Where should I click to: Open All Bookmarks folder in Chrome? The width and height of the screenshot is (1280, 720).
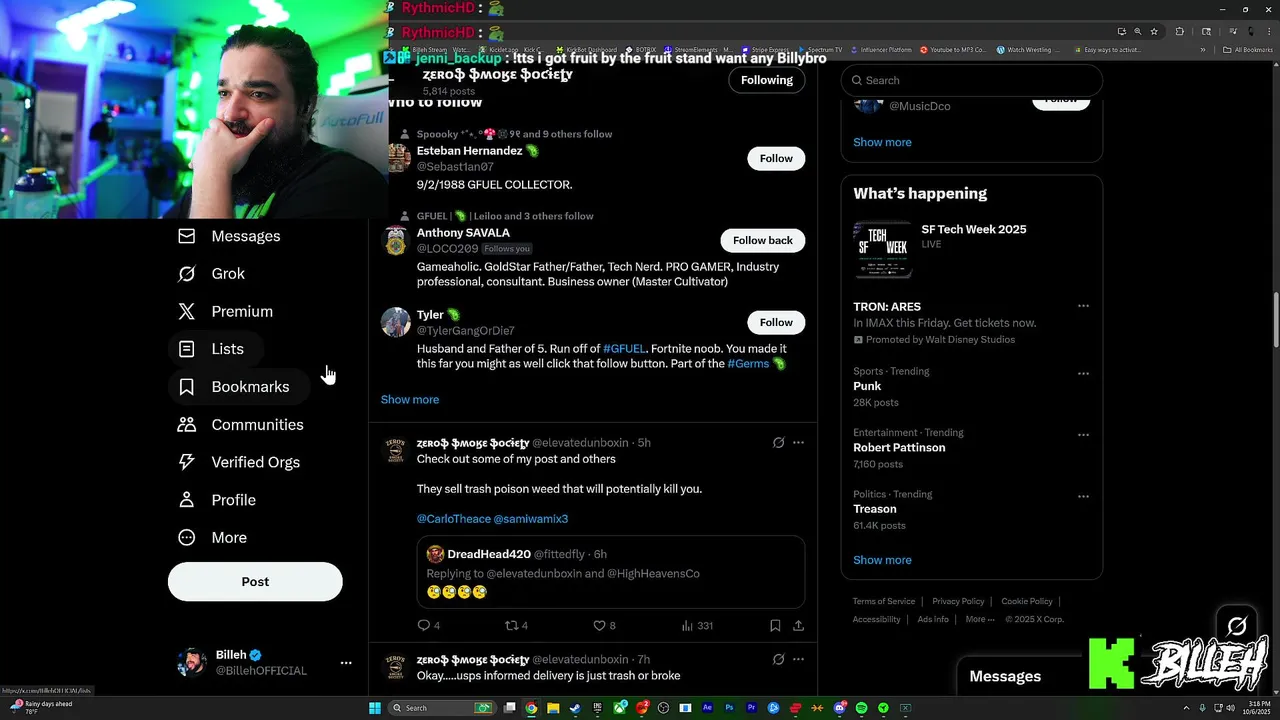point(1248,50)
